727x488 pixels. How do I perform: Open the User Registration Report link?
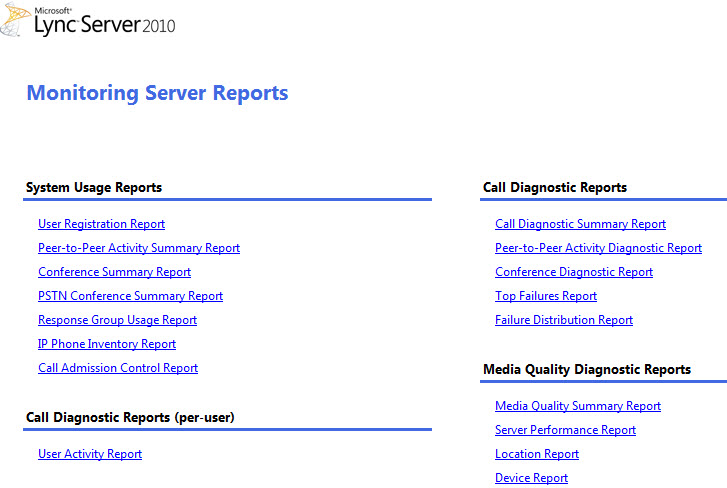pos(101,224)
